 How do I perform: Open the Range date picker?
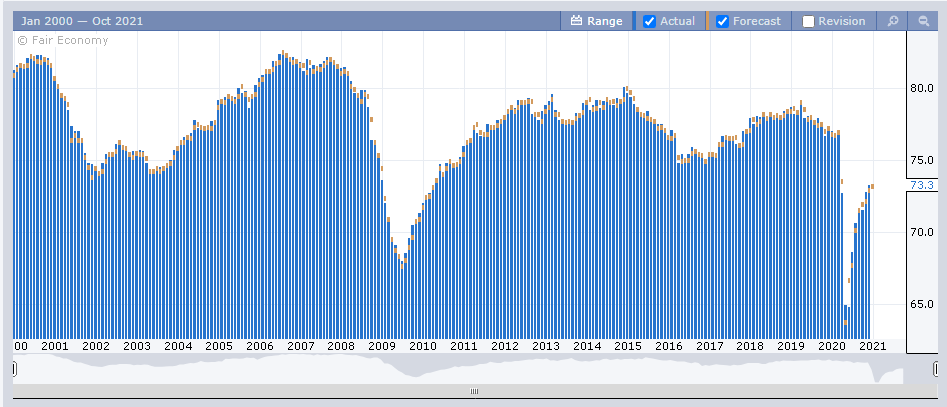(x=596, y=21)
